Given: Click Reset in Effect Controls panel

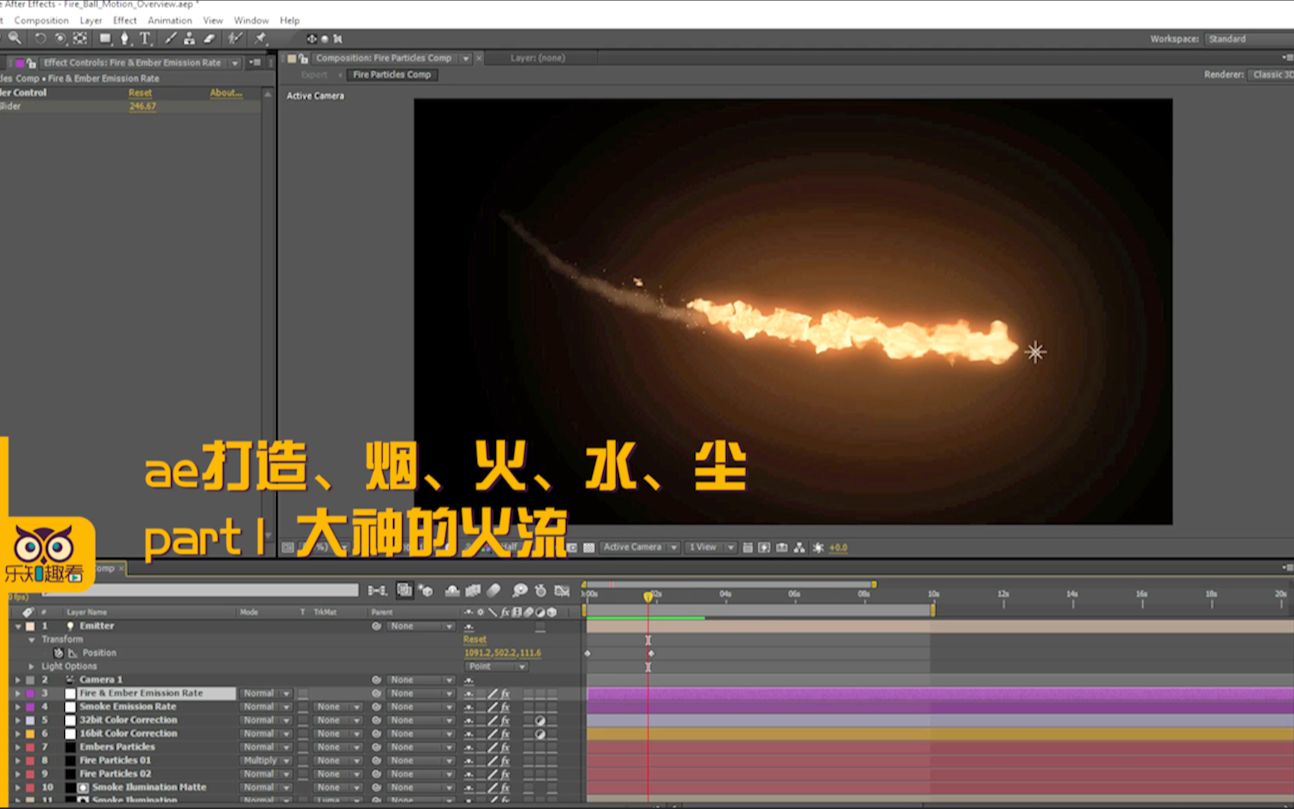Looking at the screenshot, I should [140, 93].
